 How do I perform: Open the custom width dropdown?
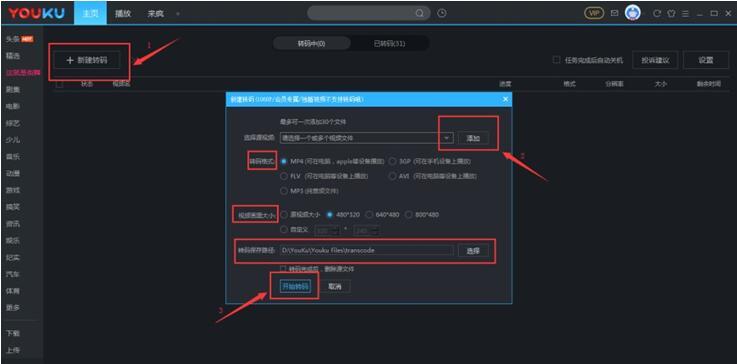pyautogui.click(x=335, y=230)
